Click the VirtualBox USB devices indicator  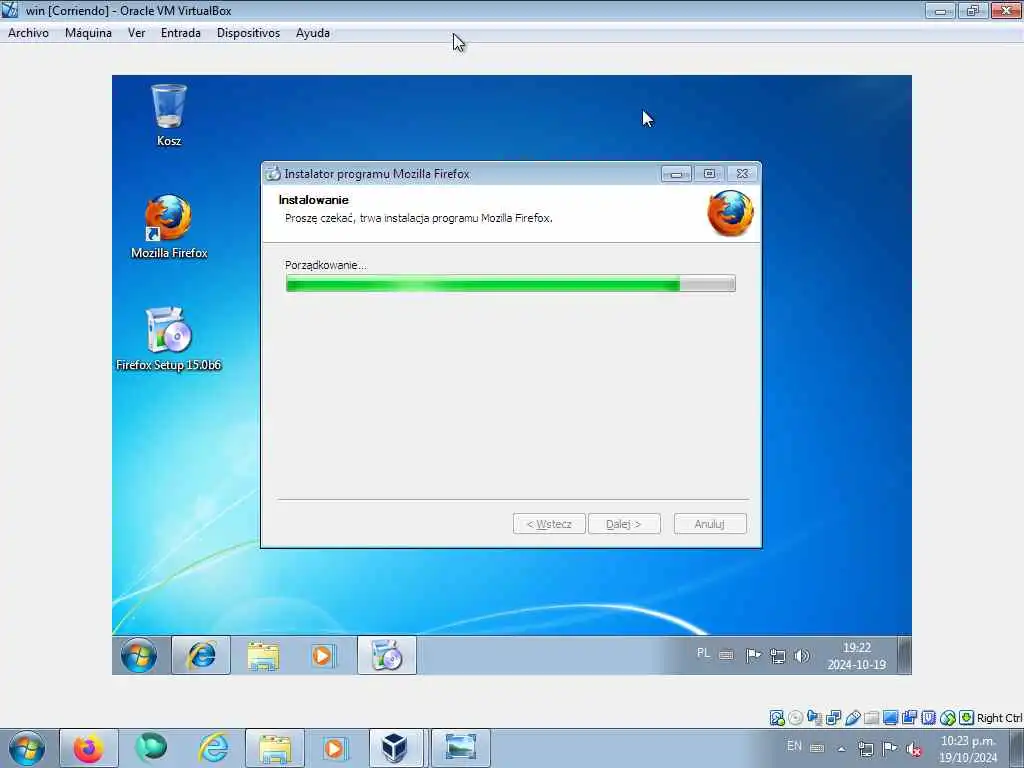pyautogui.click(x=853, y=718)
